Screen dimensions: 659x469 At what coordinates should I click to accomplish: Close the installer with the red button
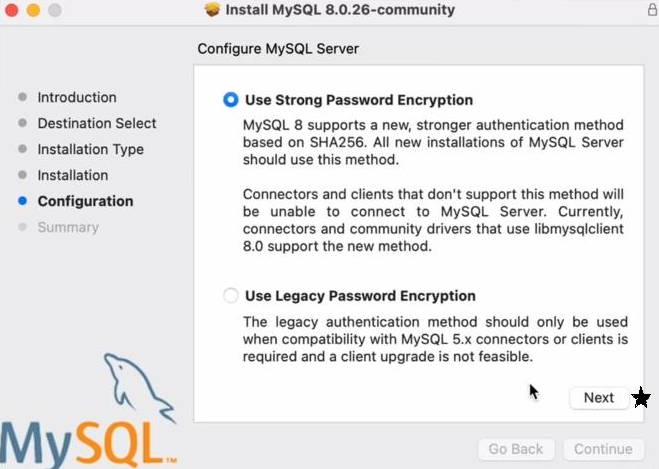pyautogui.click(x=11, y=10)
